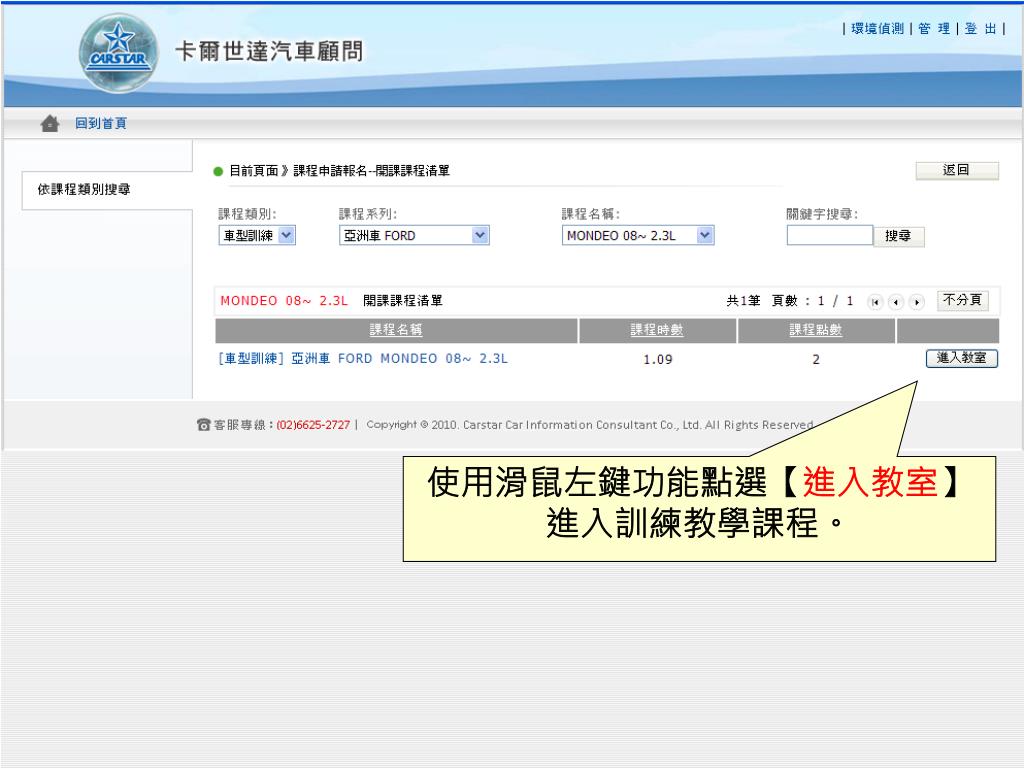Sort by the 課程時數 column header

point(657,330)
